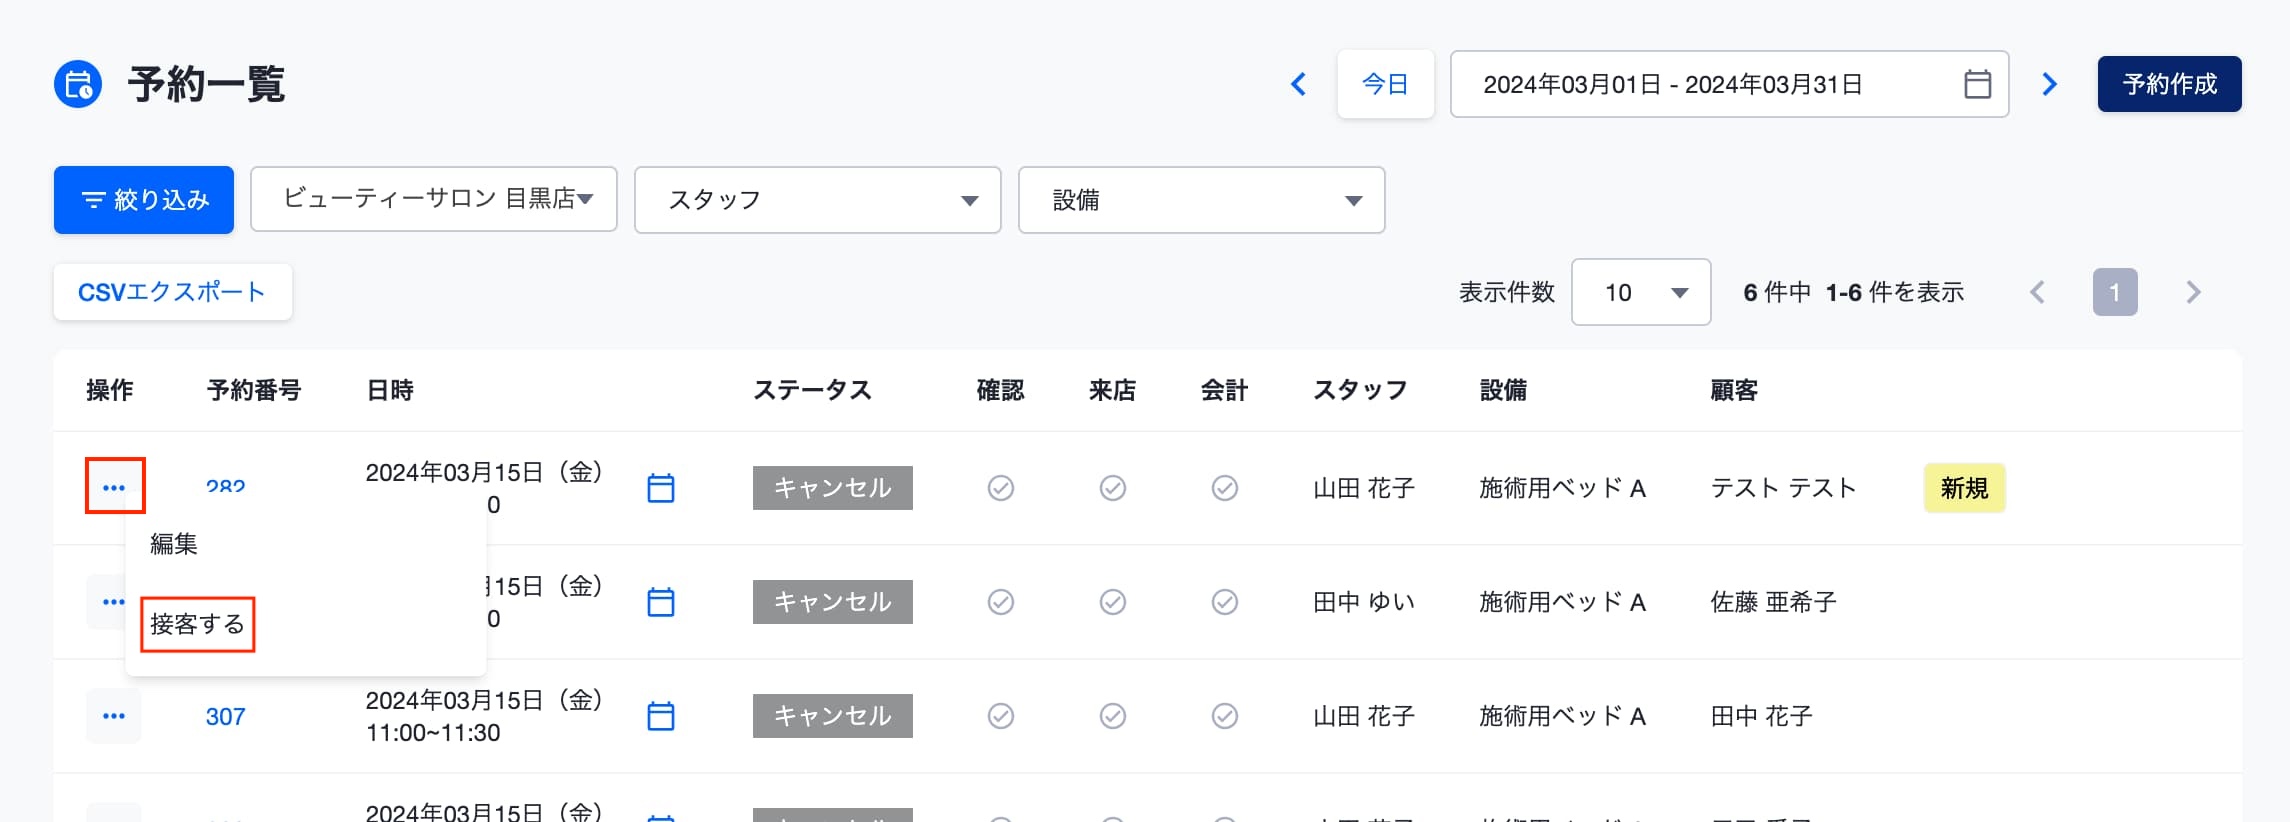Toggle 会計 check for reservation 307
2290x822 pixels.
click(1225, 716)
